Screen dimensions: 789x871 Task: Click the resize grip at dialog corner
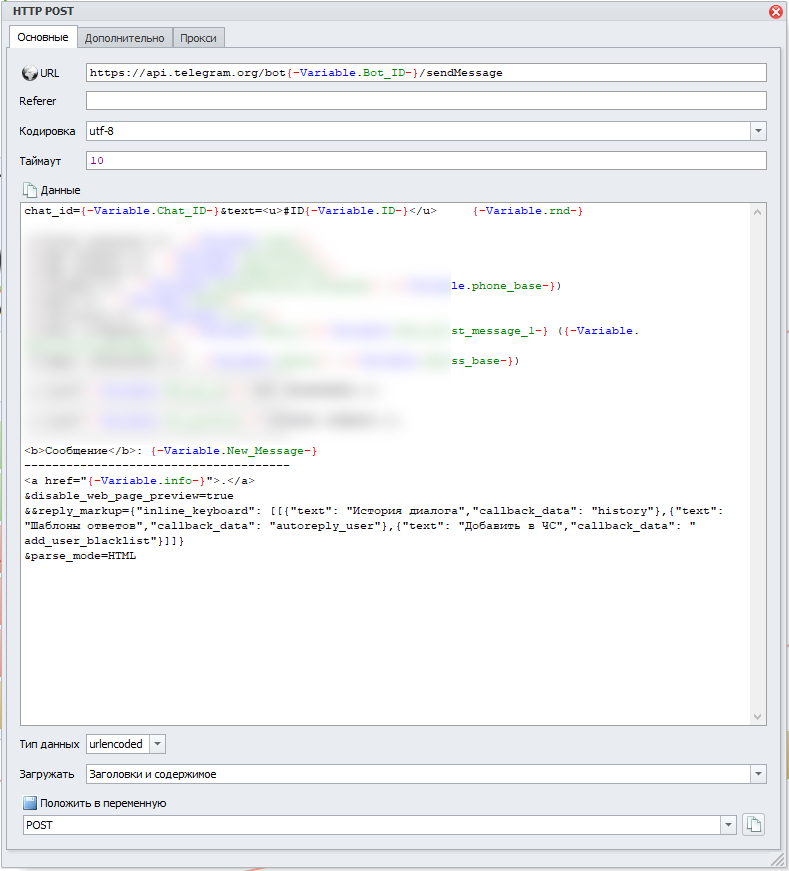(777, 859)
